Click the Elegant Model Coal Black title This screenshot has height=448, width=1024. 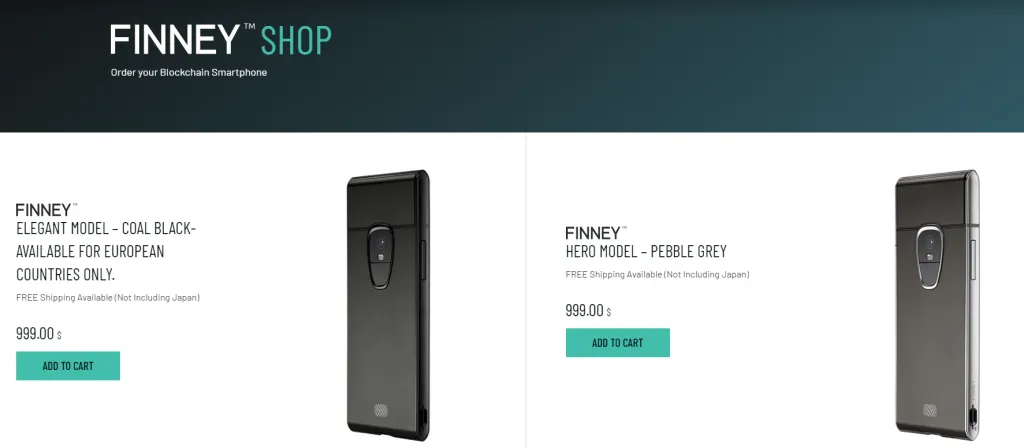click(x=106, y=251)
